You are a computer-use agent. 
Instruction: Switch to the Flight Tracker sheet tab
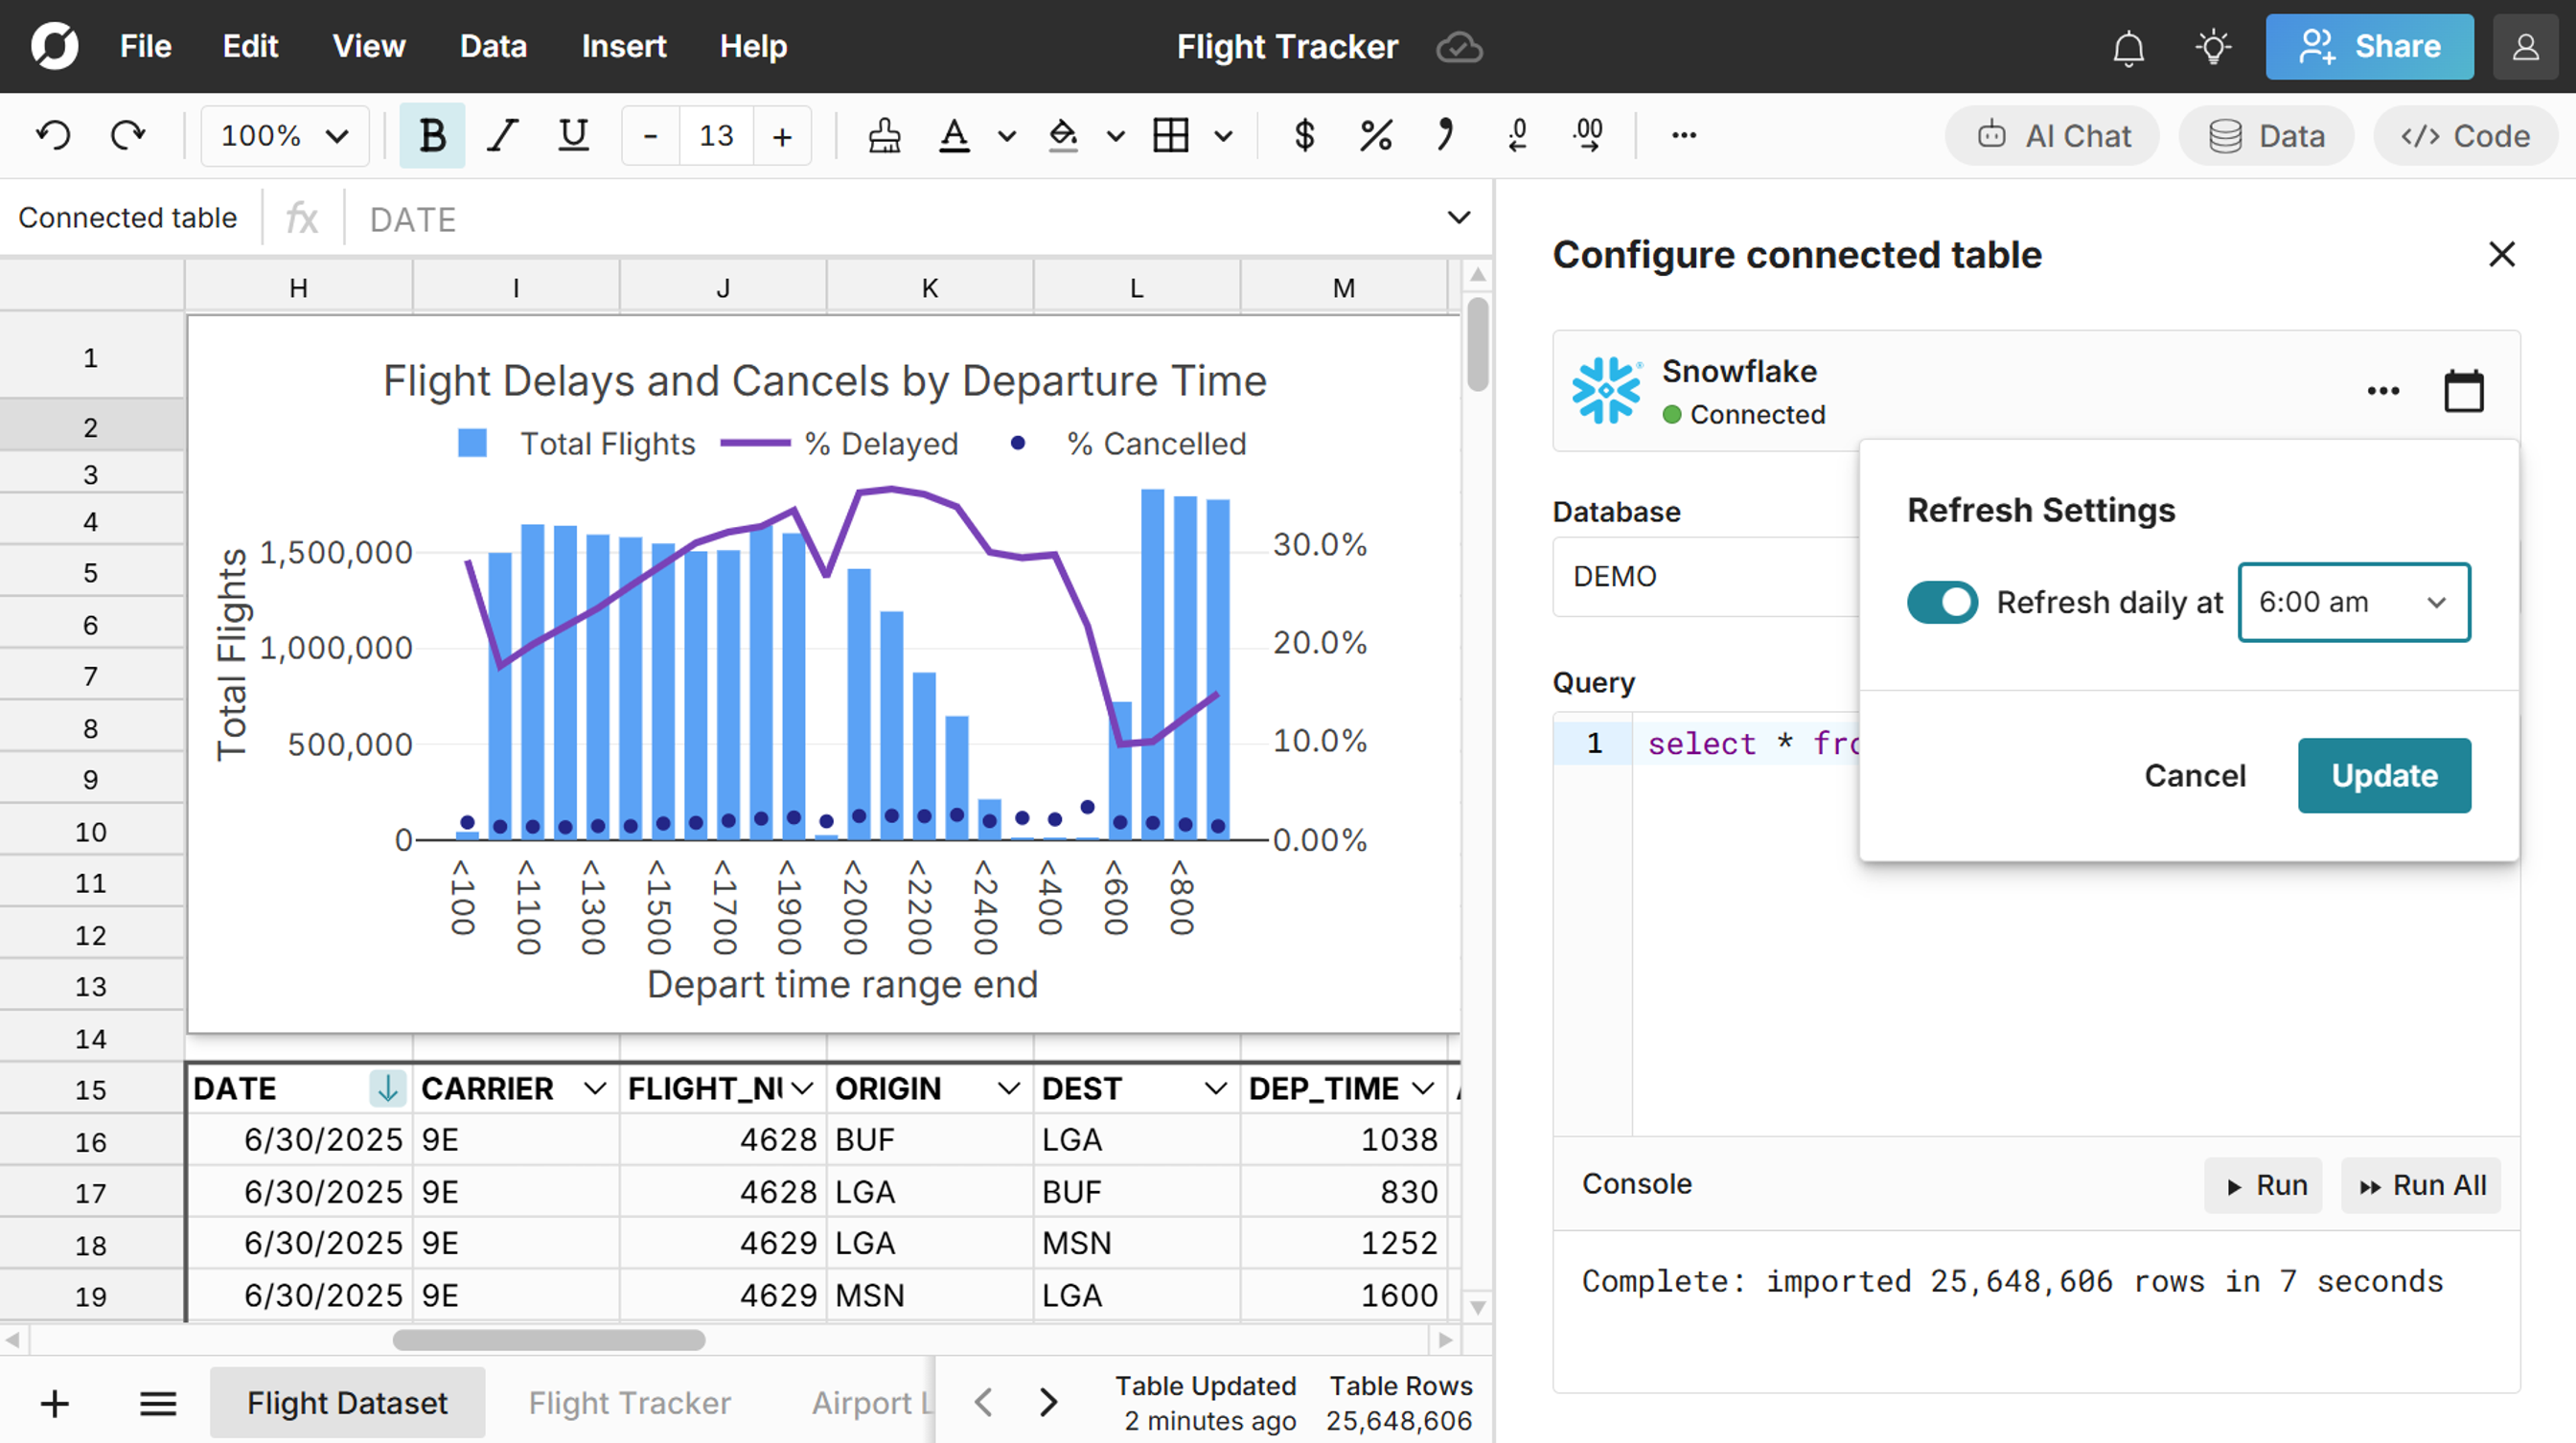pos(629,1402)
